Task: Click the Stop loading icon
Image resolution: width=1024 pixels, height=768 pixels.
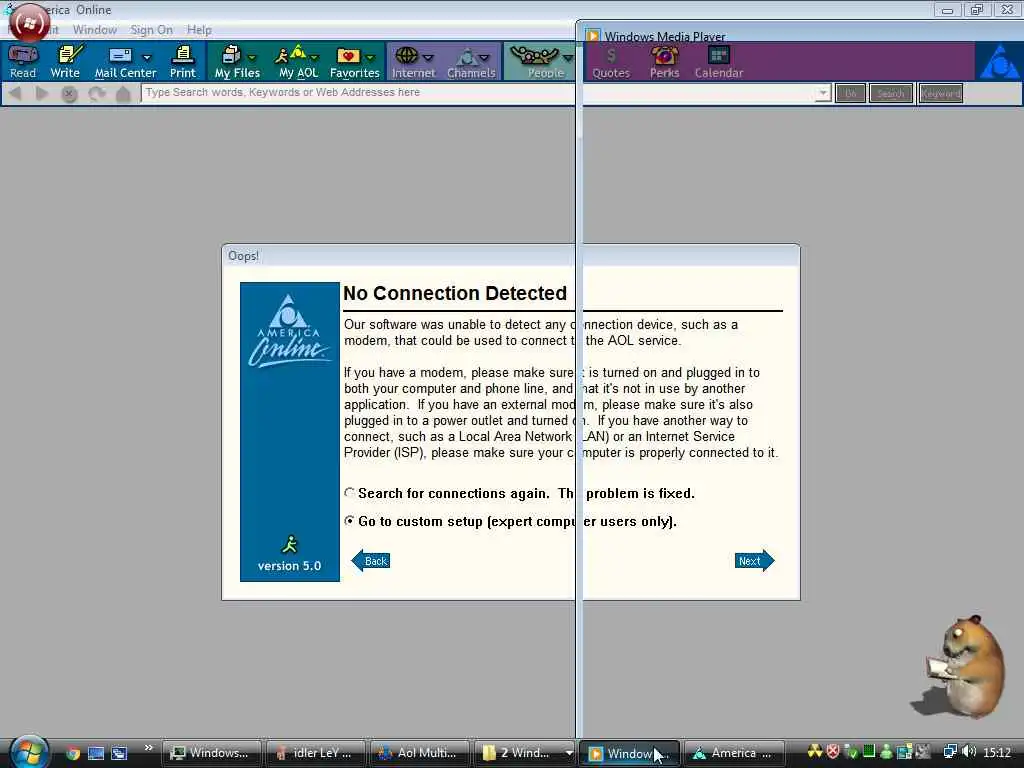Action: (69, 94)
